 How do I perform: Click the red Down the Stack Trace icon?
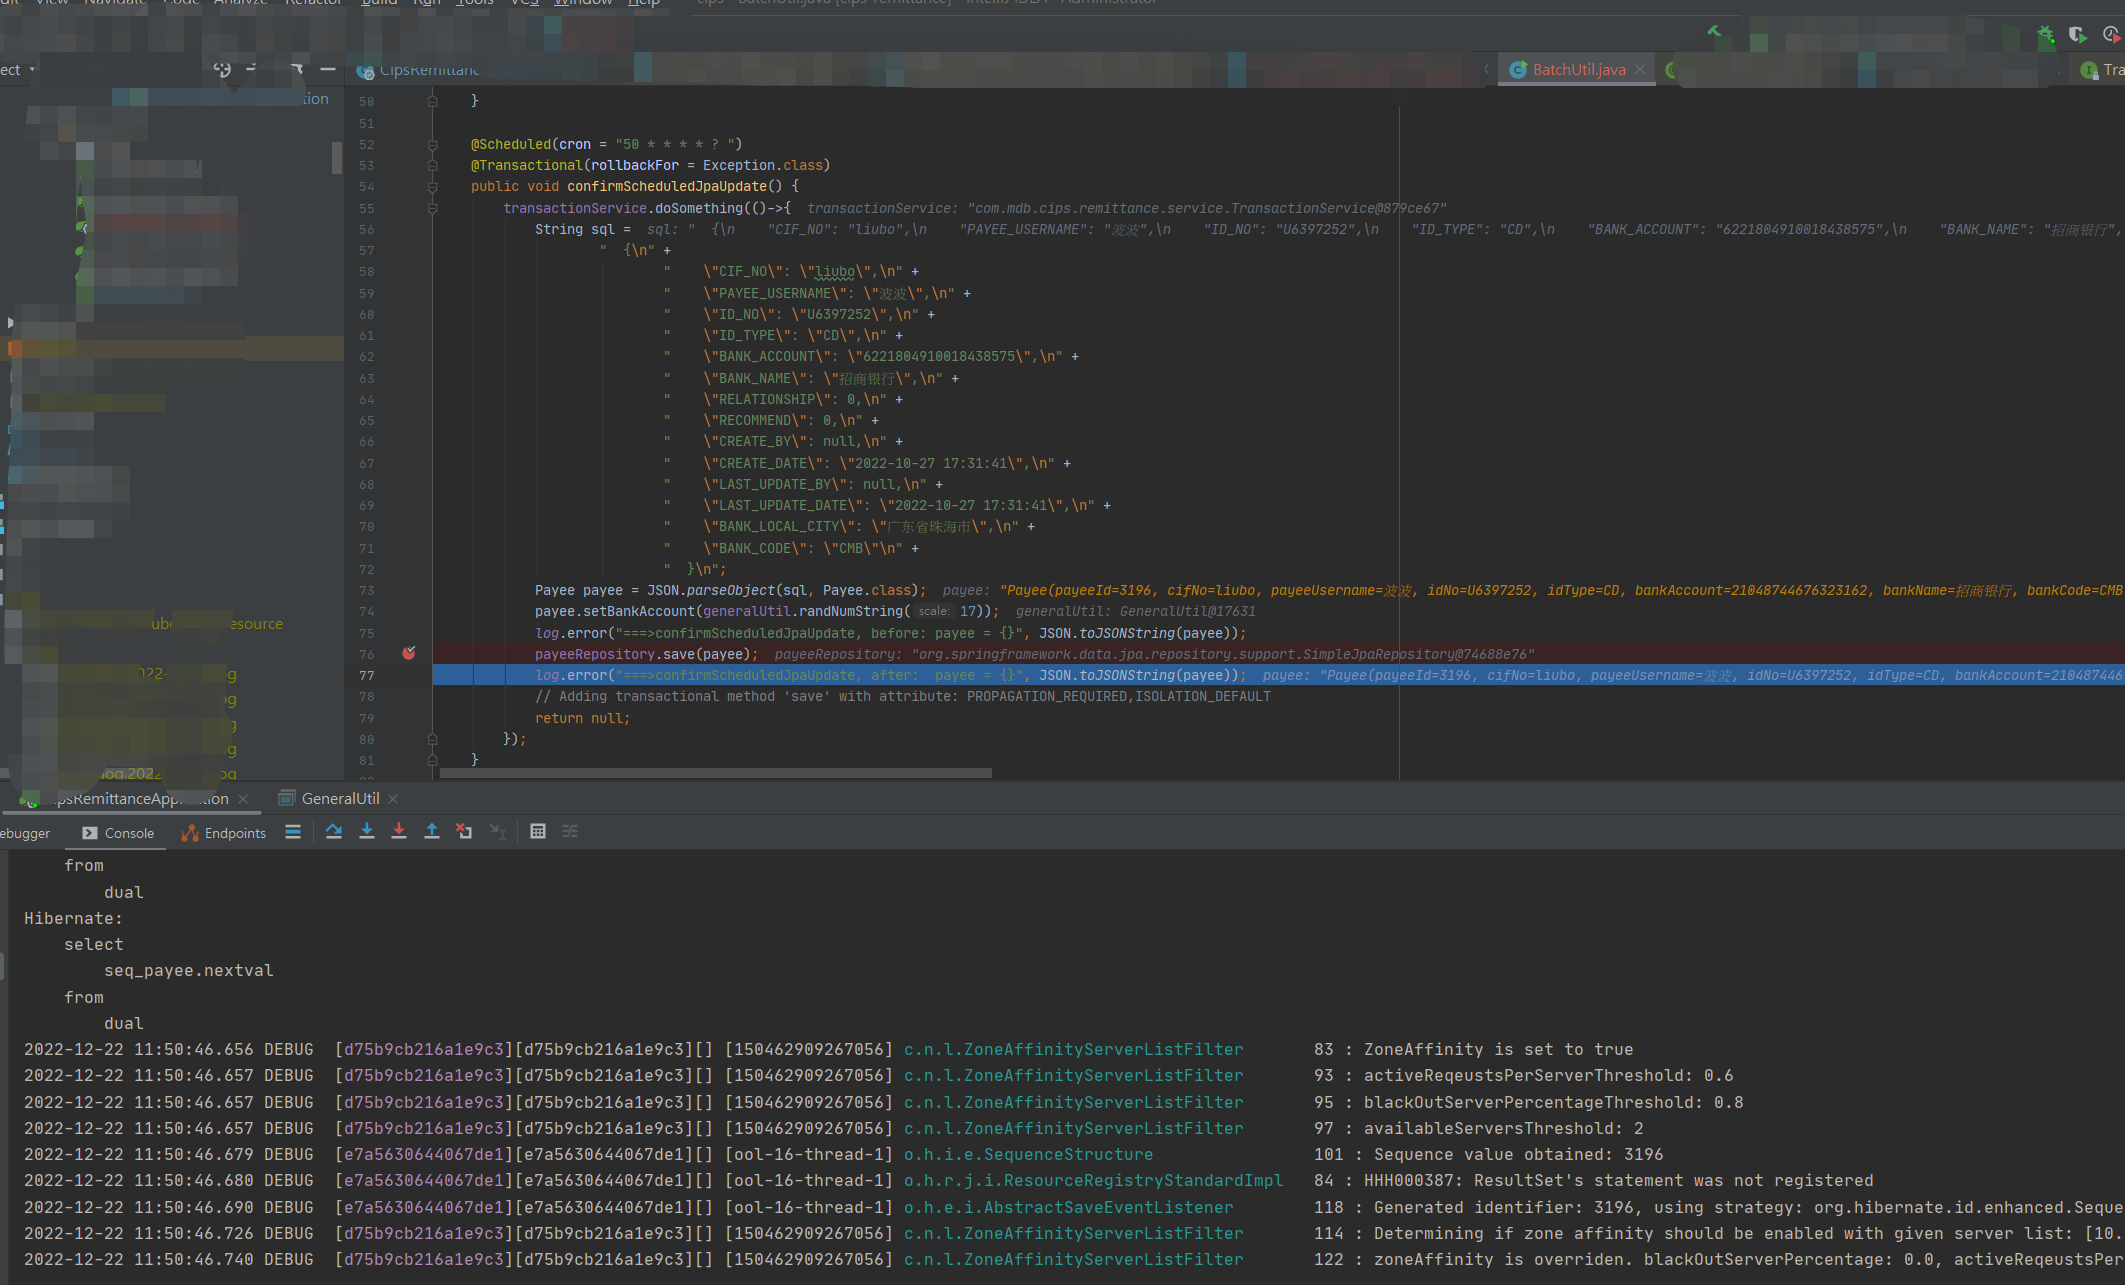point(399,831)
